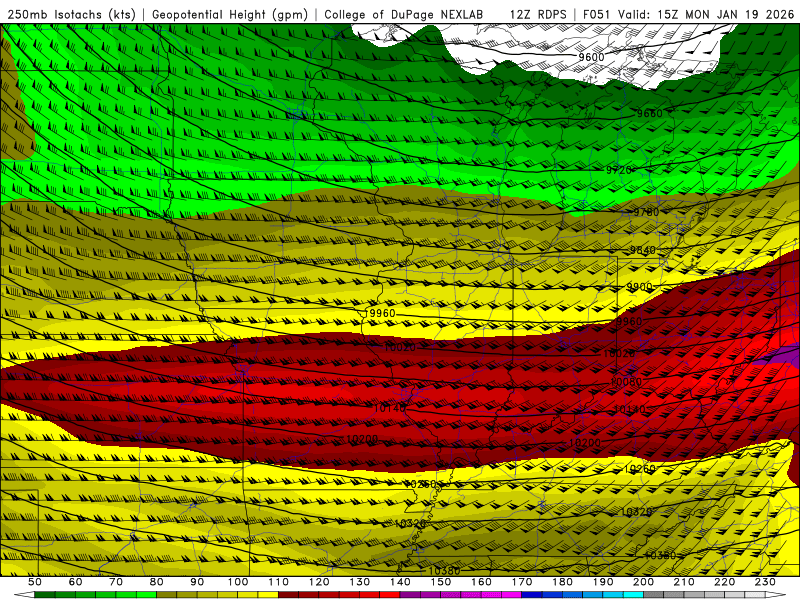Click the 150 kt legend label
800x600 pixels.
(x=441, y=582)
